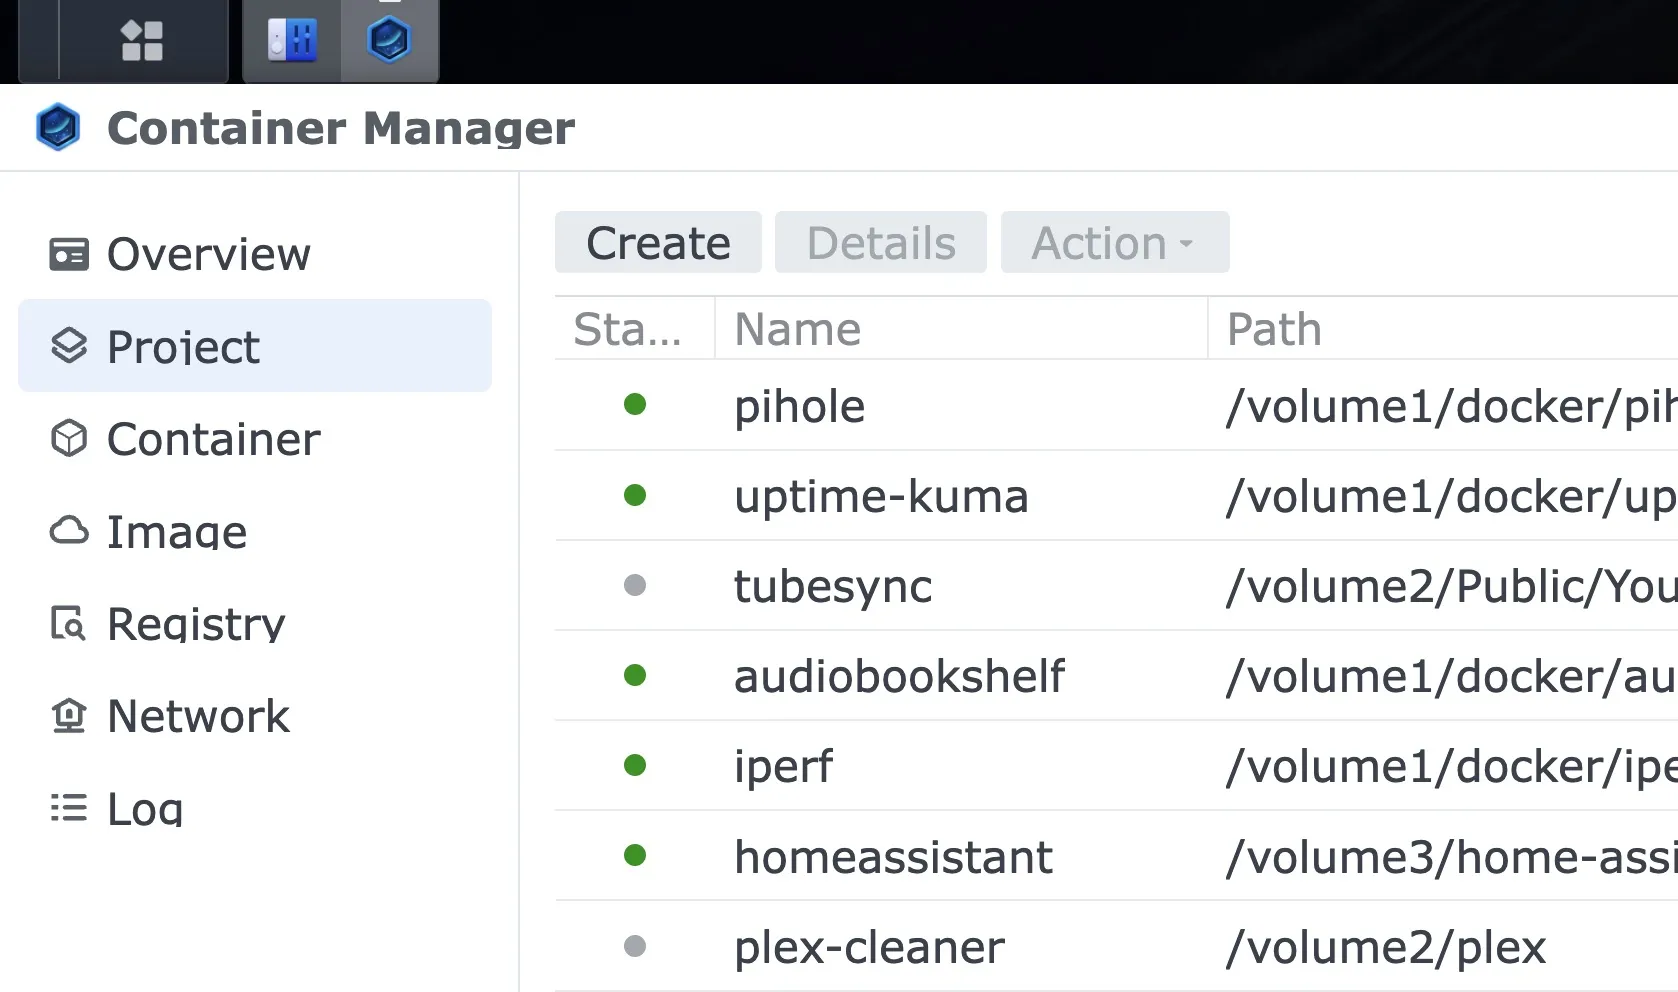Open the Overview page
Viewport: 1678px width, 992px height.
(208, 255)
